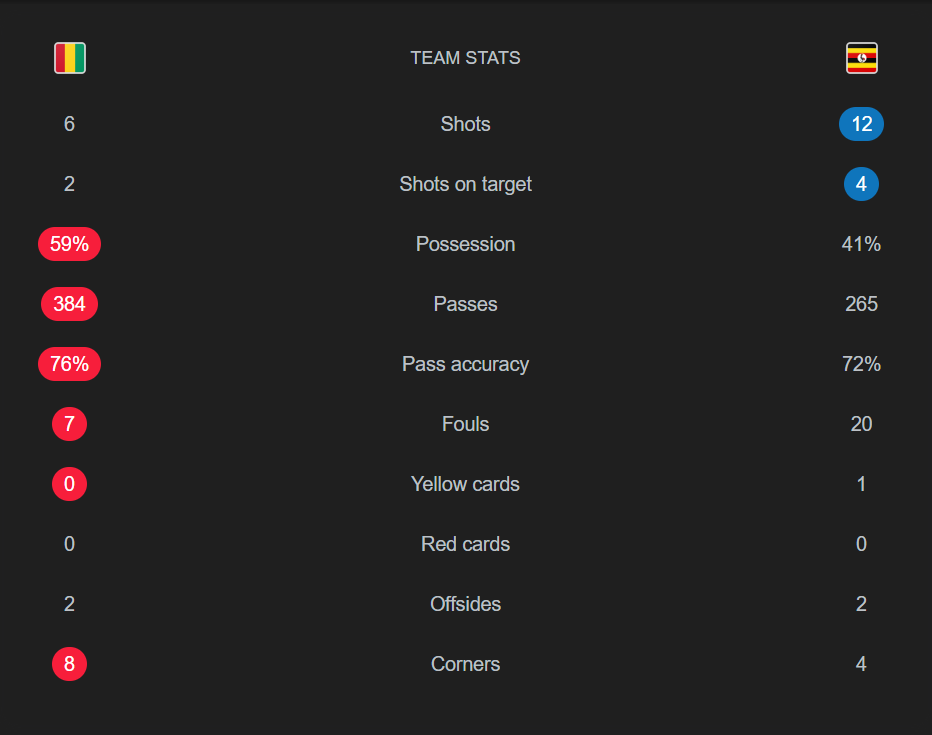Click the red 8 corners badge
This screenshot has height=735, width=932.
click(70, 664)
